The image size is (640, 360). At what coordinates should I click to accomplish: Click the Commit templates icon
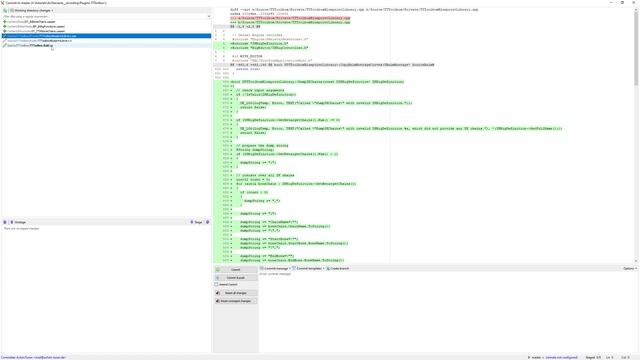pos(294,269)
